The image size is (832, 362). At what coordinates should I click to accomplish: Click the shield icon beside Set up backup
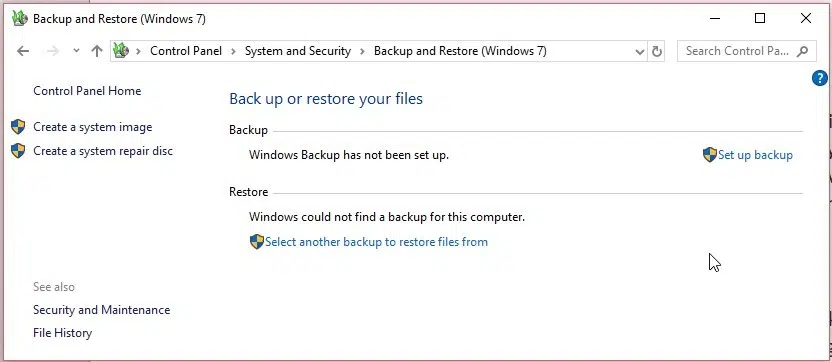pyautogui.click(x=709, y=155)
